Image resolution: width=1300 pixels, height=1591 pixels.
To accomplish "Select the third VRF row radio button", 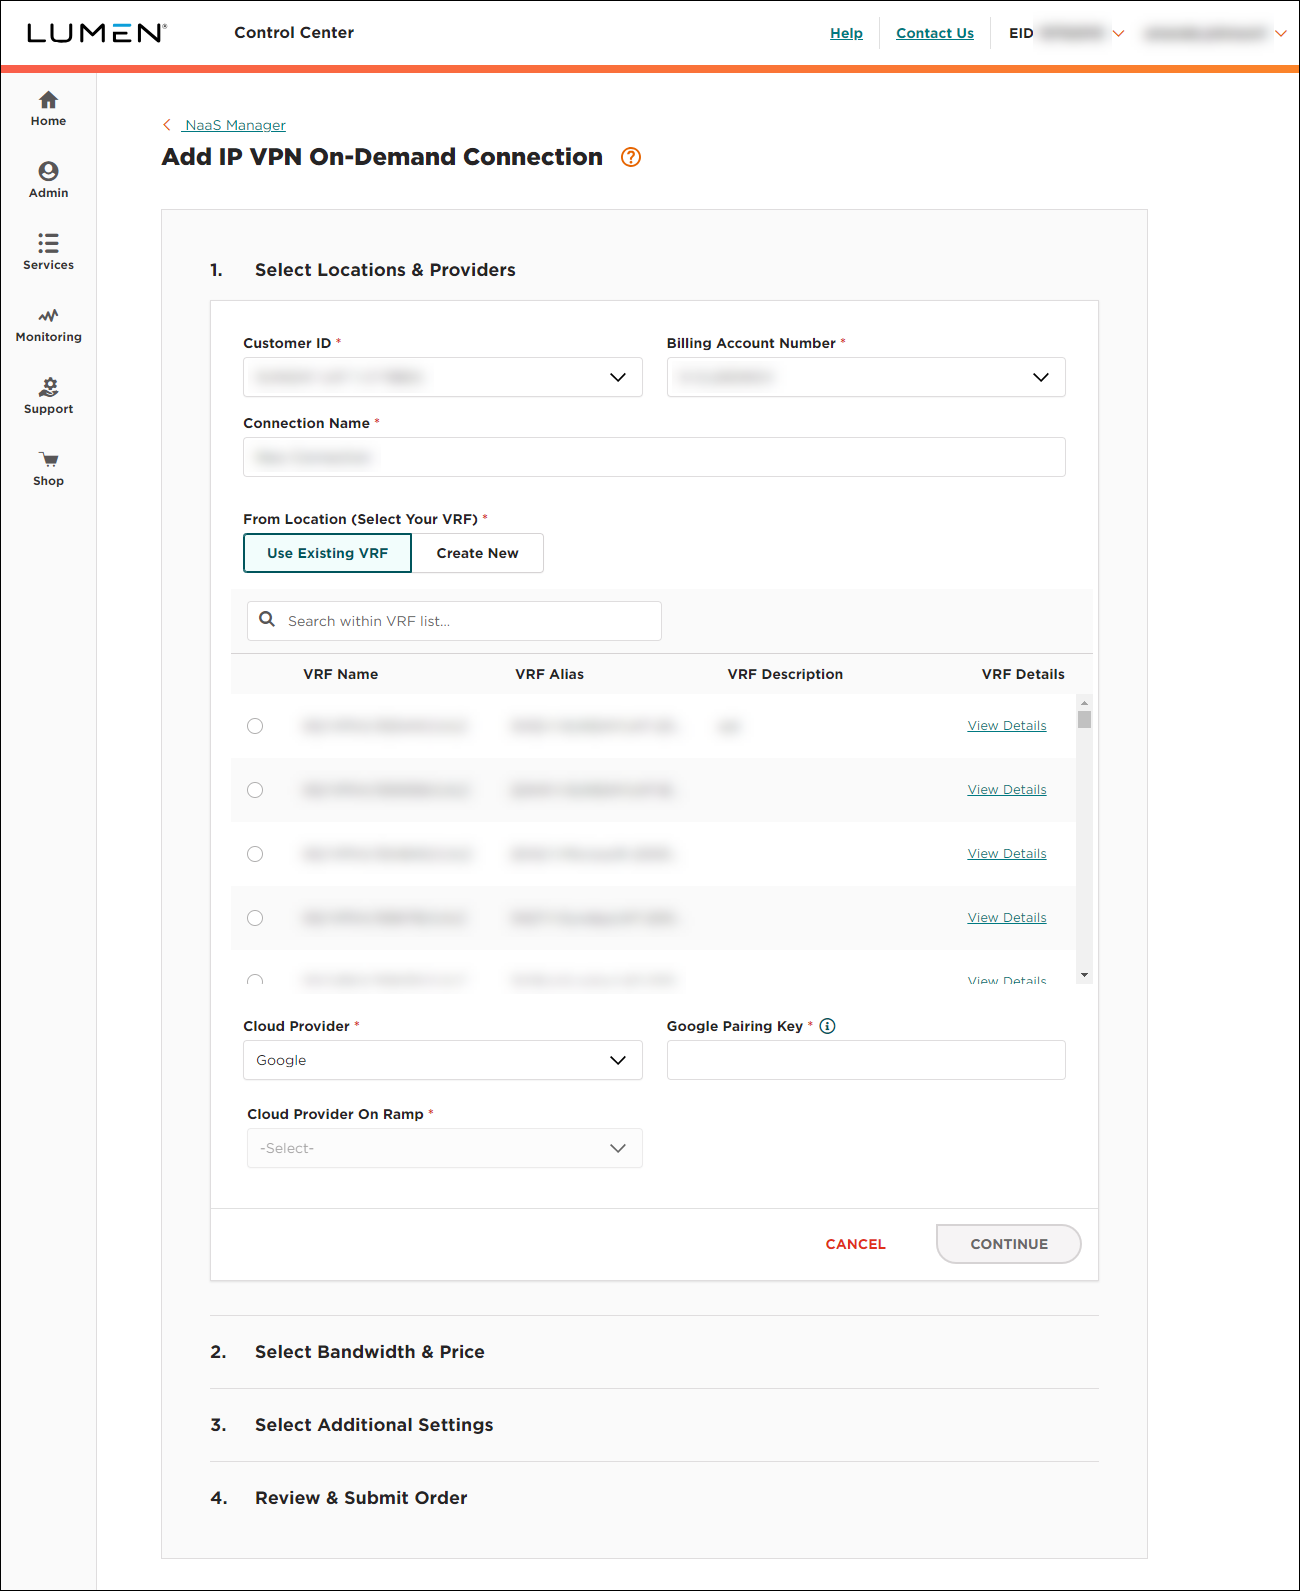I will [x=255, y=854].
